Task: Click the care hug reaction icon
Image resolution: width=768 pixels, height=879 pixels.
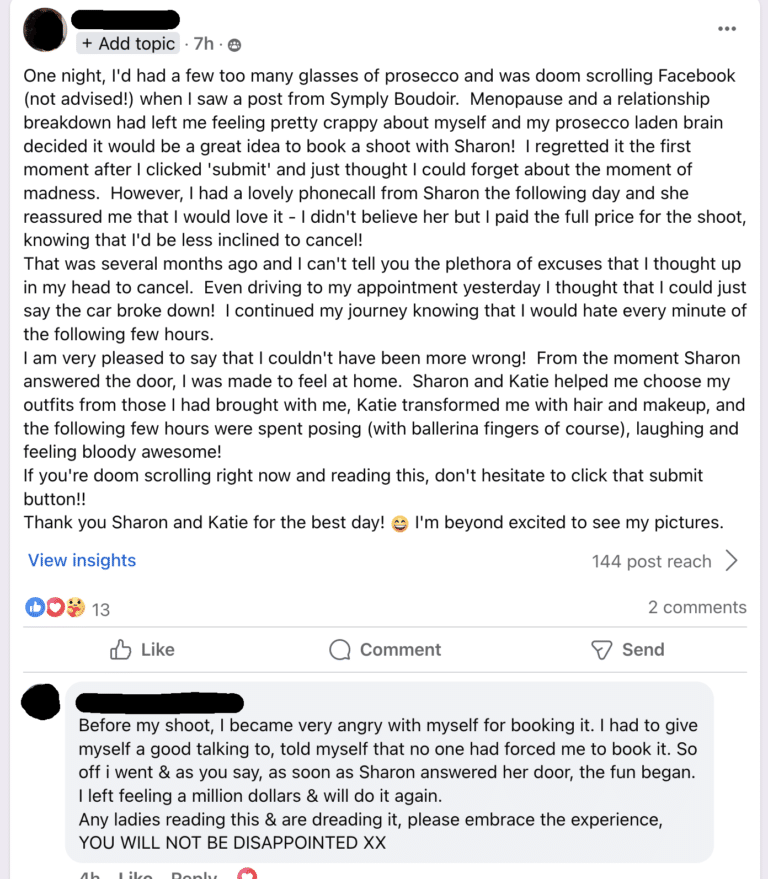Action: click(75, 607)
